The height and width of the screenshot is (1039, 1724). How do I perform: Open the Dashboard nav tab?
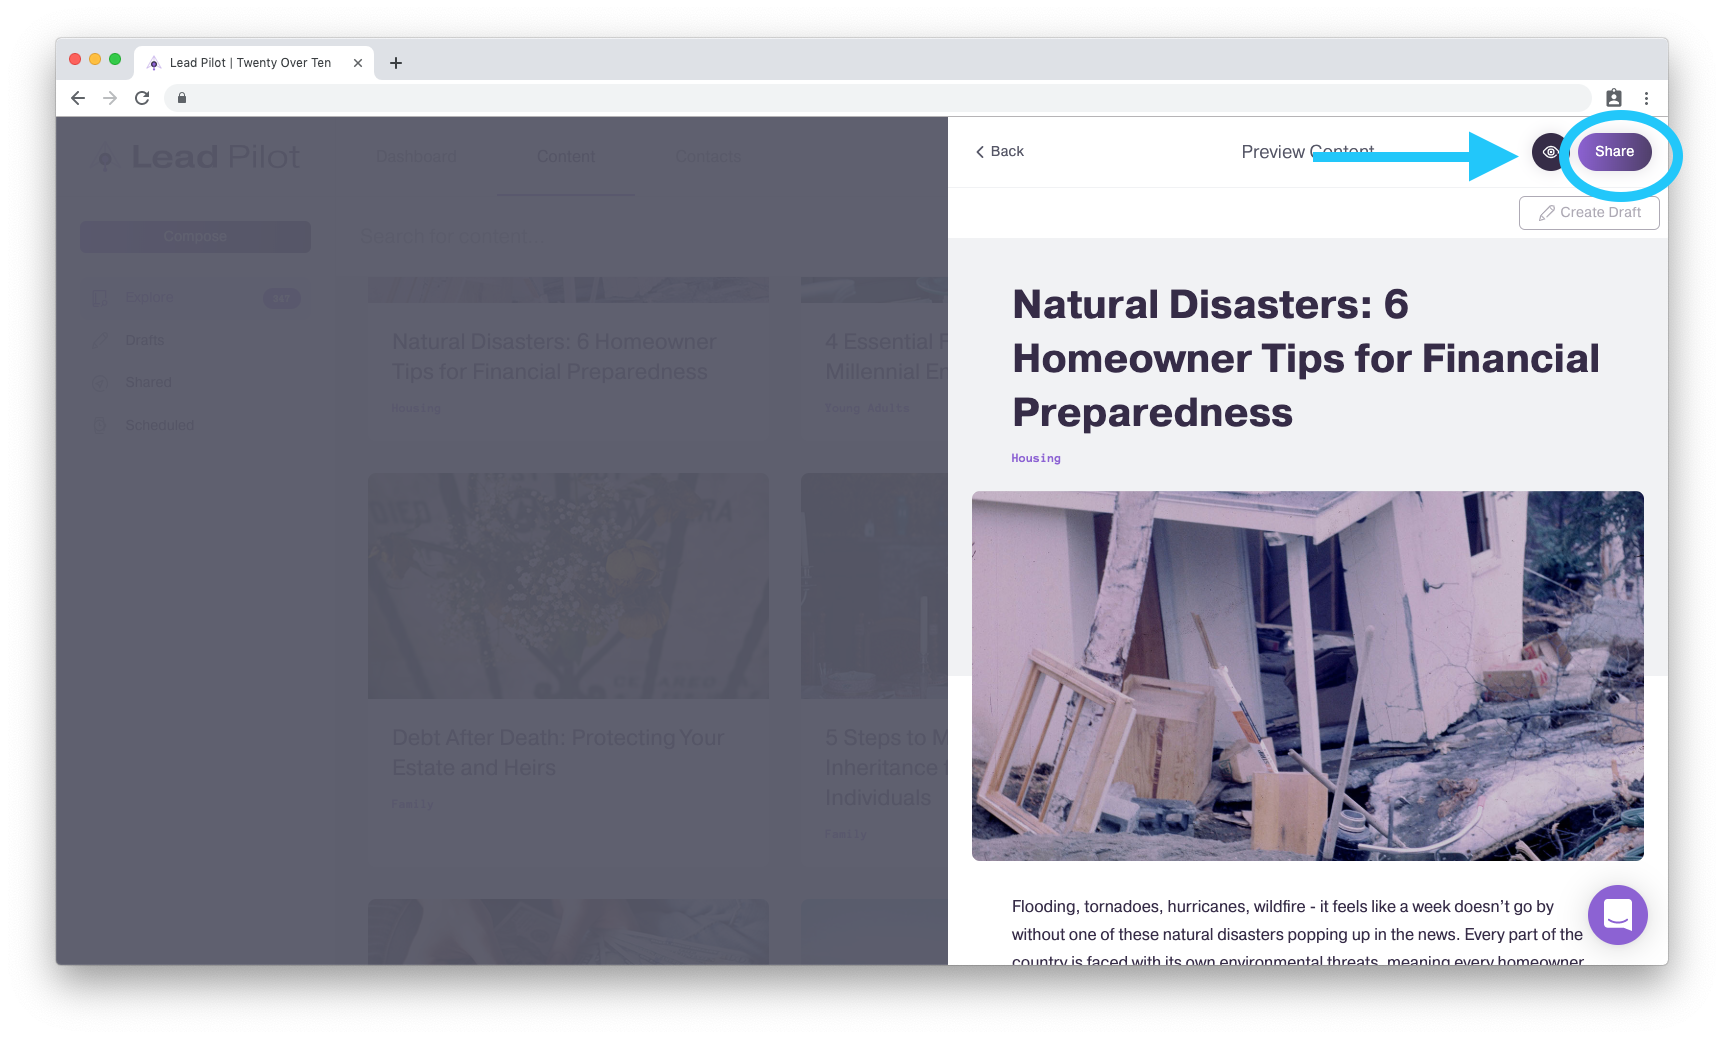pos(416,157)
